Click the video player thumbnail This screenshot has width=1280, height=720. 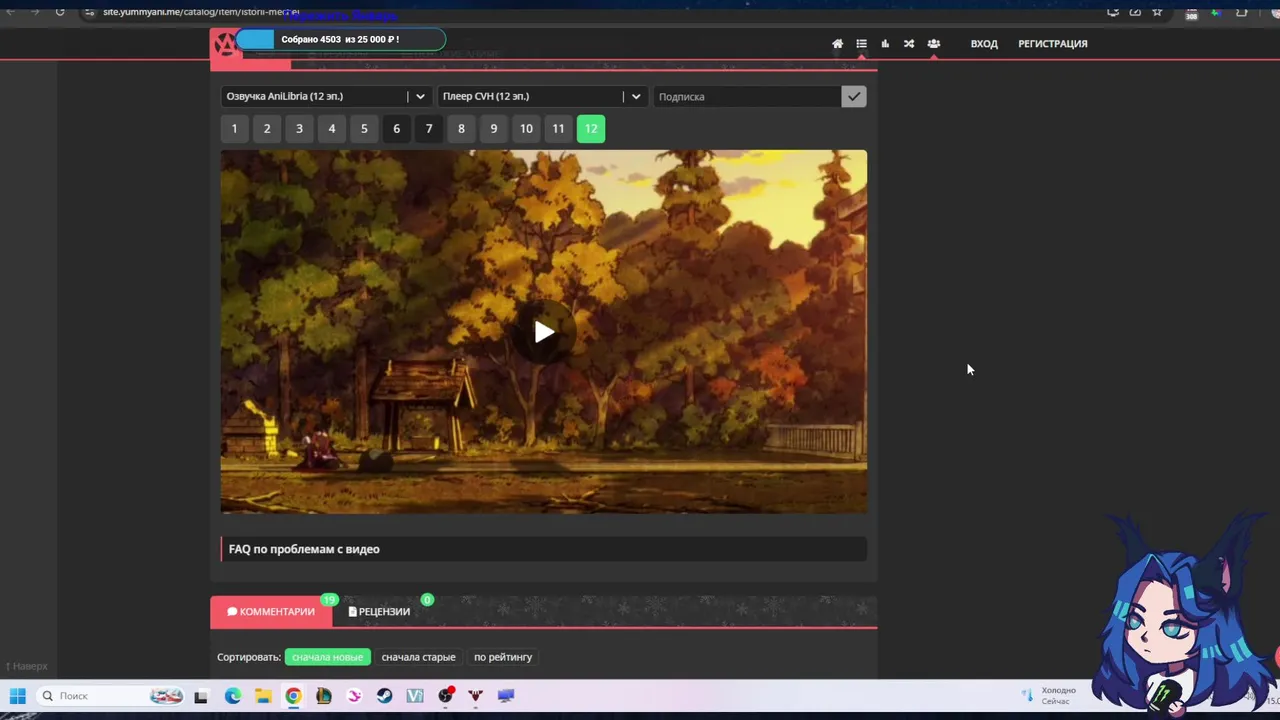pyautogui.click(x=544, y=332)
